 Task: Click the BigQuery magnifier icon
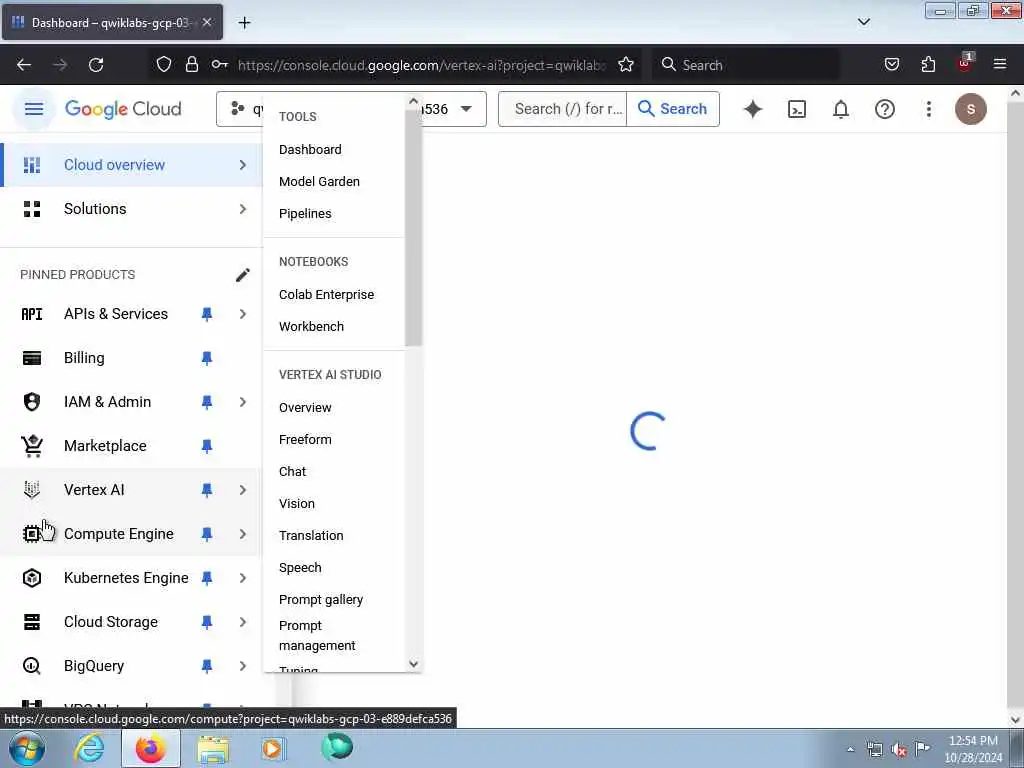point(31,665)
